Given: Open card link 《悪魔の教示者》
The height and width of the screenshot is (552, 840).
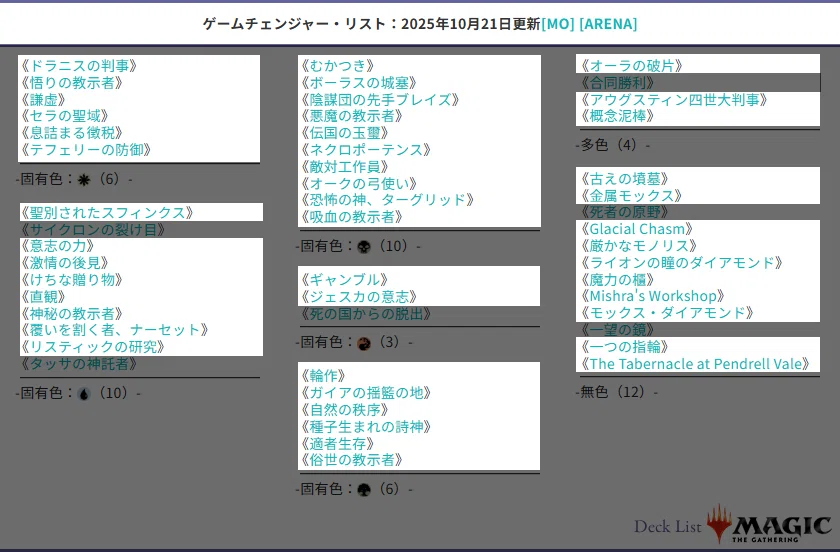Looking at the screenshot, I should (351, 116).
